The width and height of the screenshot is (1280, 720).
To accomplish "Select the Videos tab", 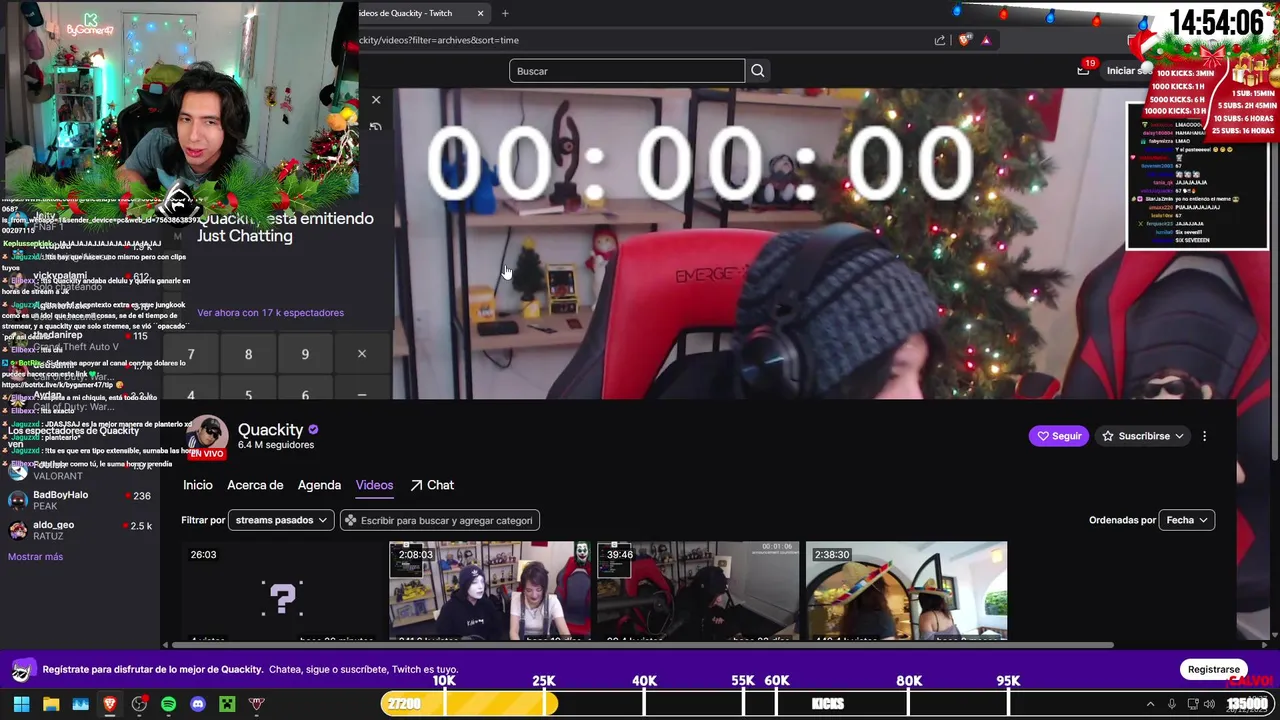I will (374, 485).
